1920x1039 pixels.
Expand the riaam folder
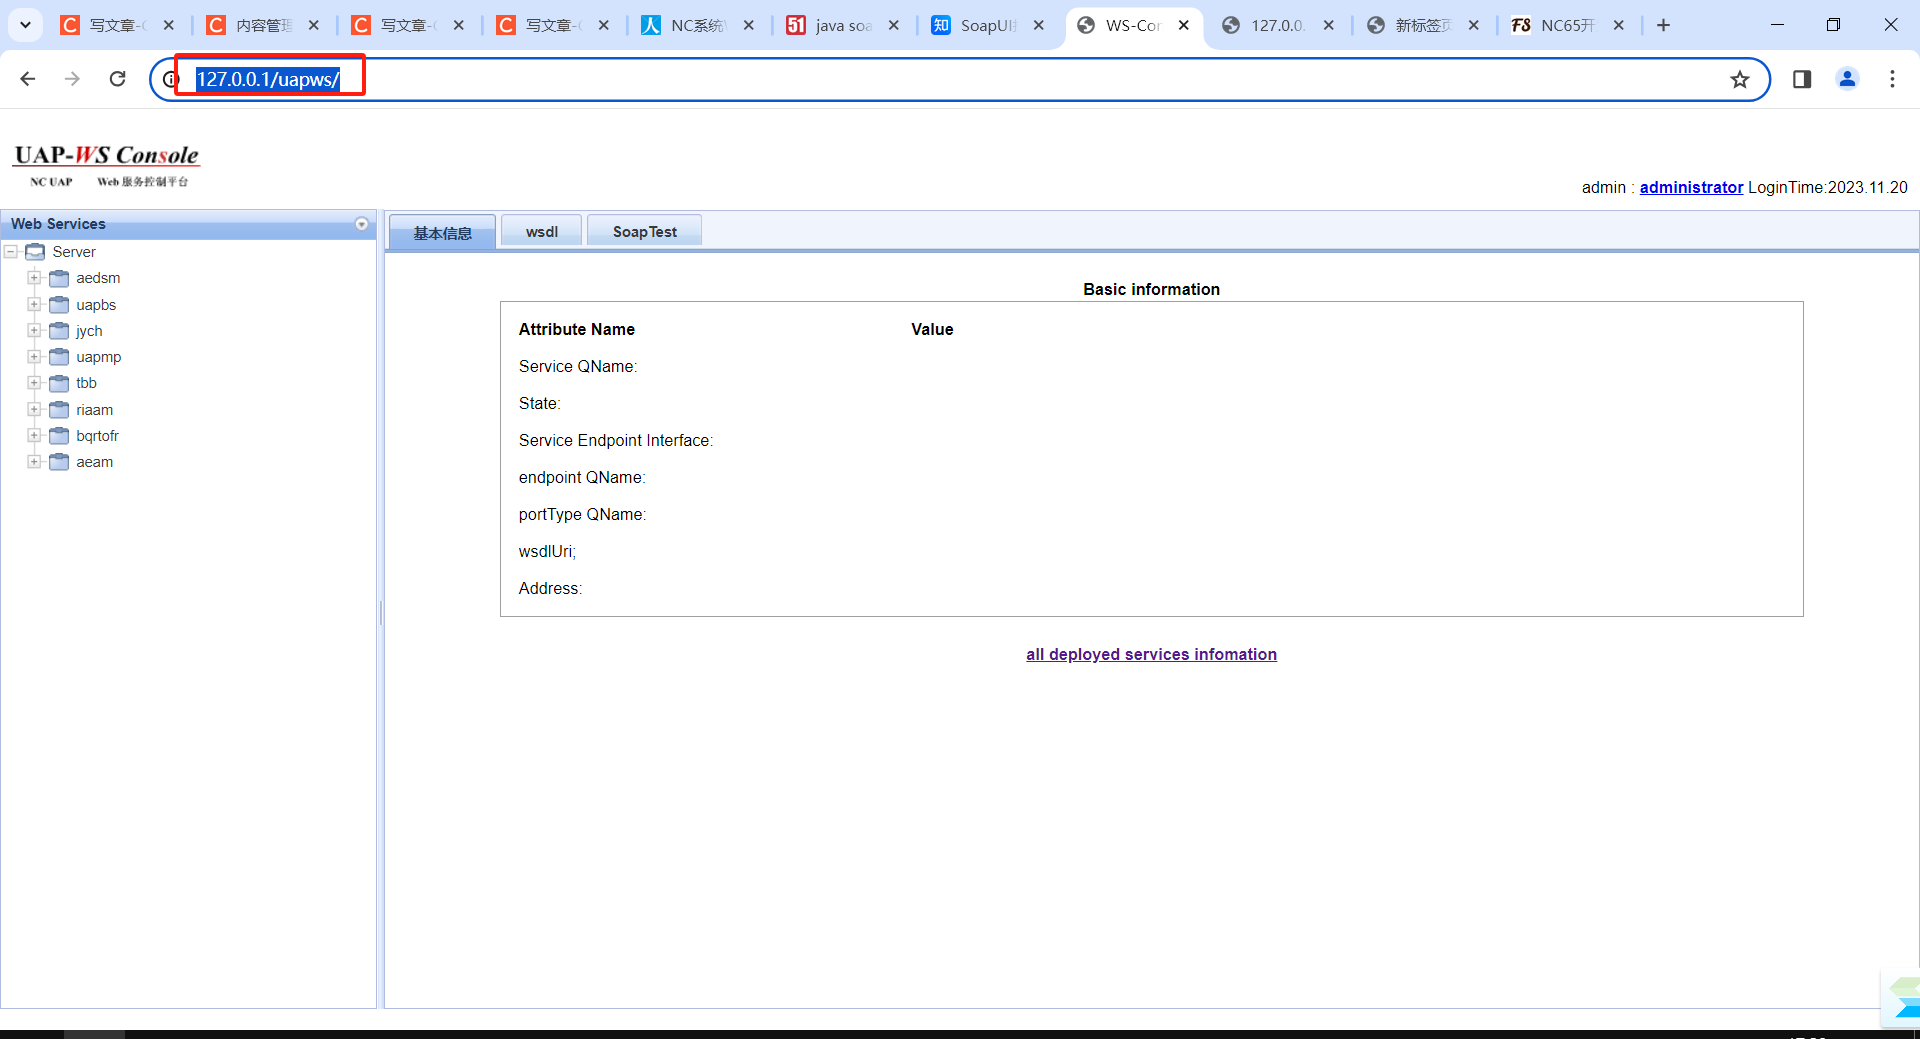pyautogui.click(x=34, y=409)
